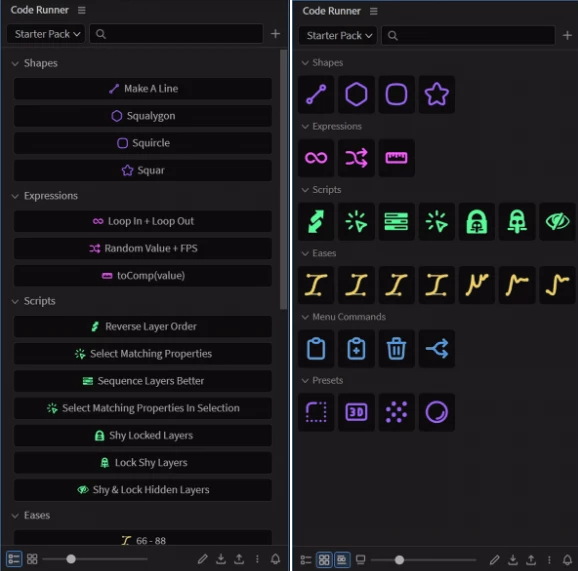The width and height of the screenshot is (578, 571).
Task: Focus the search field in left panel
Action: tap(176, 34)
